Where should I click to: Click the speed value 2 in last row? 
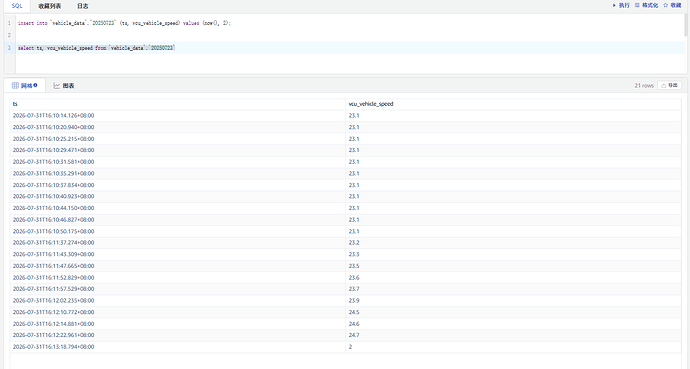(x=350, y=347)
